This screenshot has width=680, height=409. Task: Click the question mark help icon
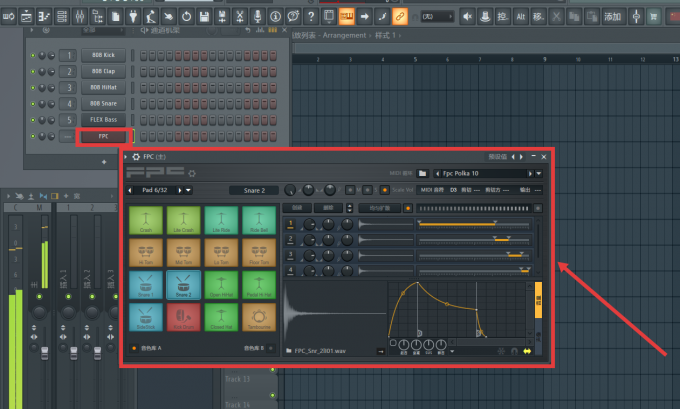click(x=311, y=17)
